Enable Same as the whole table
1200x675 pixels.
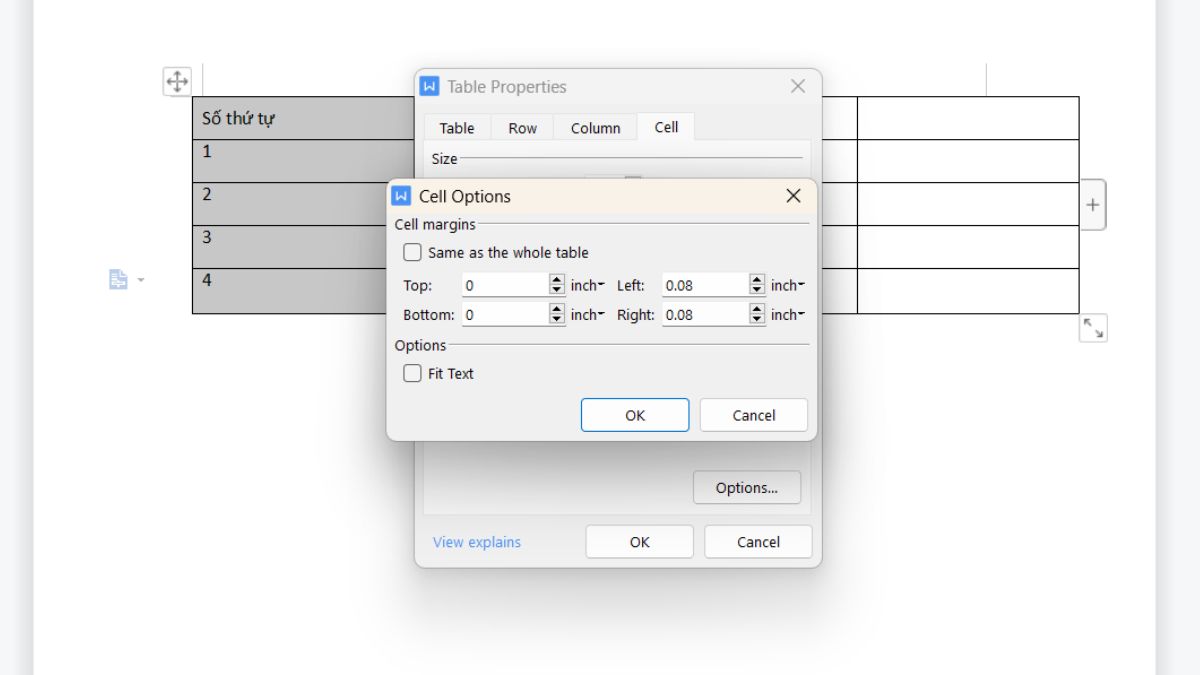click(412, 253)
